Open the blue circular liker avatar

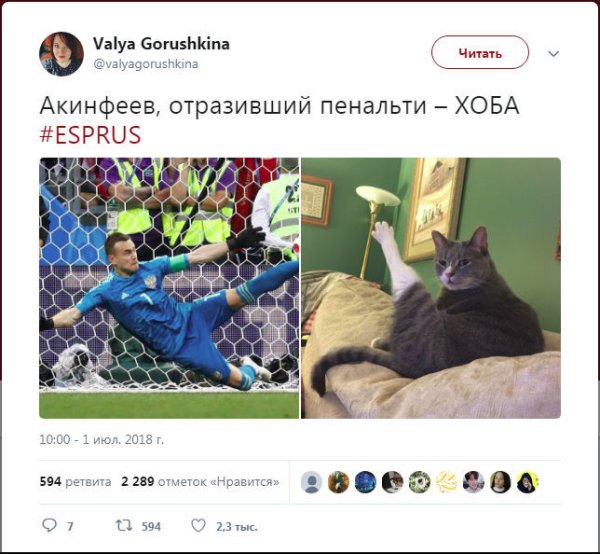point(365,482)
